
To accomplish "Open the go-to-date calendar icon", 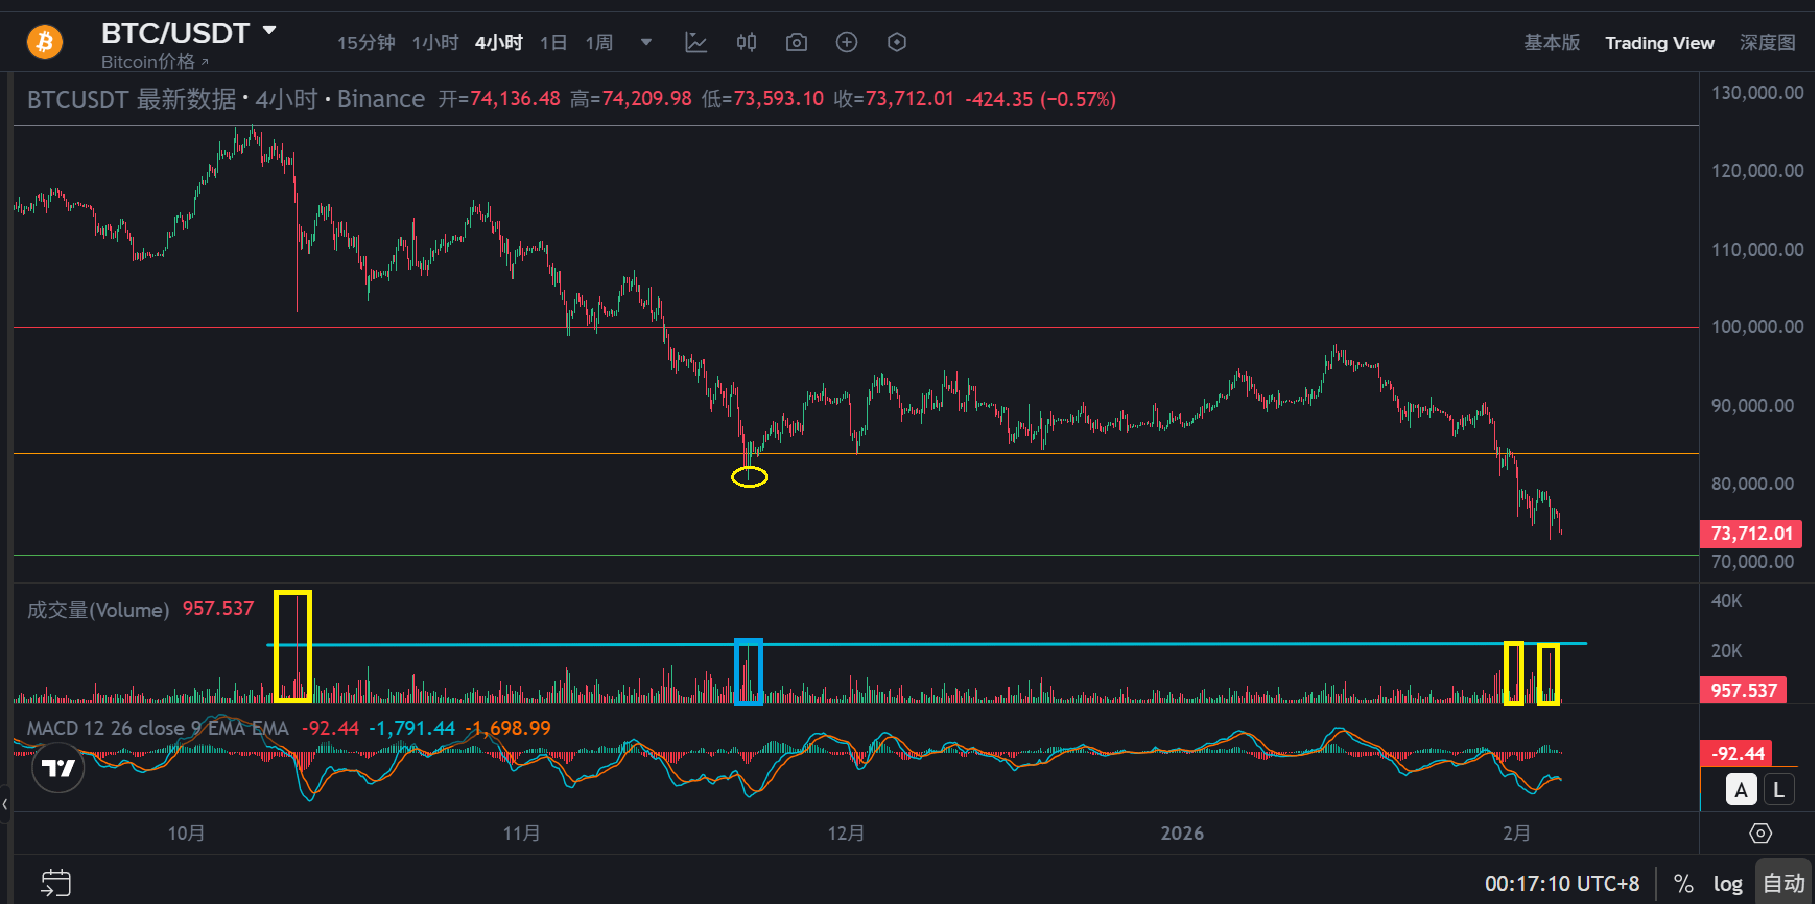I will point(56,882).
